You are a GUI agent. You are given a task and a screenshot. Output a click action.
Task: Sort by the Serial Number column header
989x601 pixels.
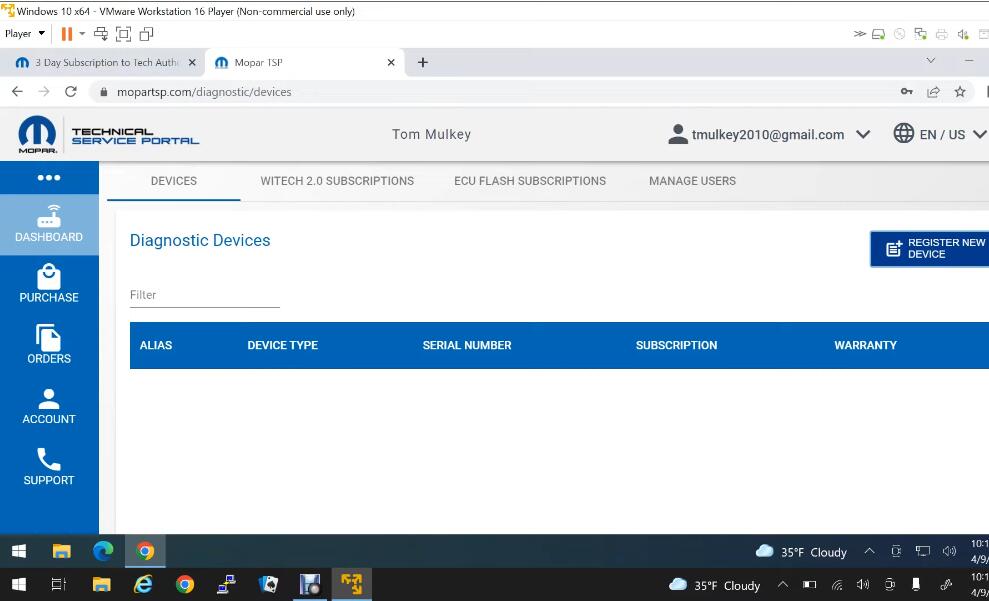(x=467, y=346)
